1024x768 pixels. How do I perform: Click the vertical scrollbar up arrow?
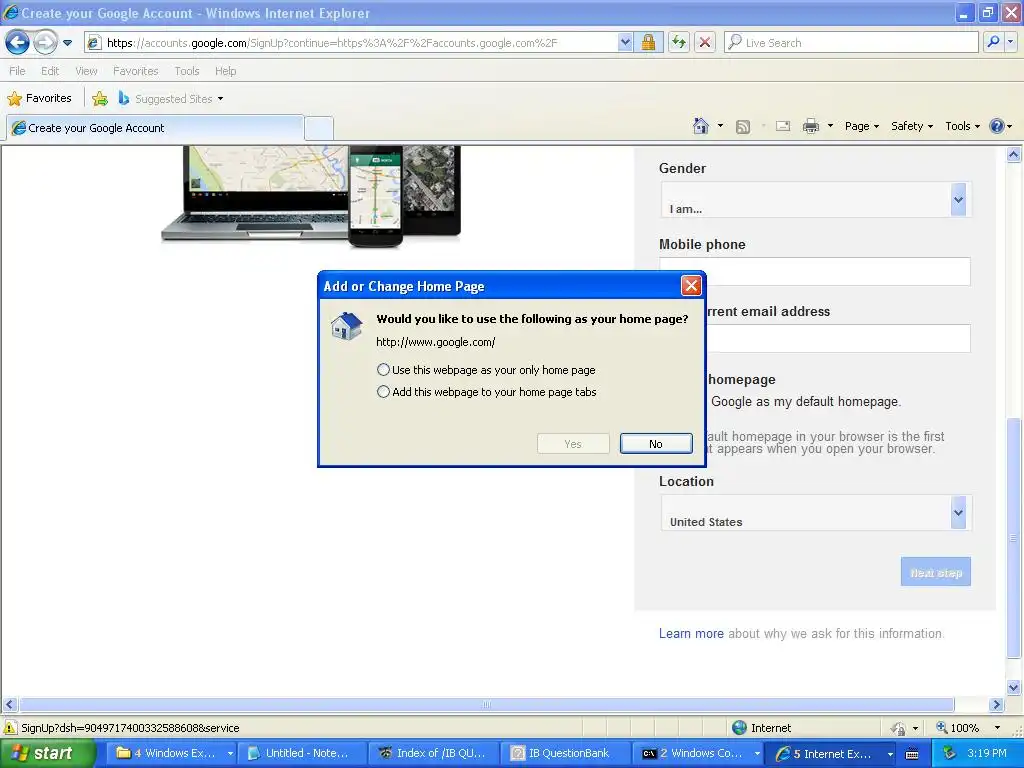1014,155
